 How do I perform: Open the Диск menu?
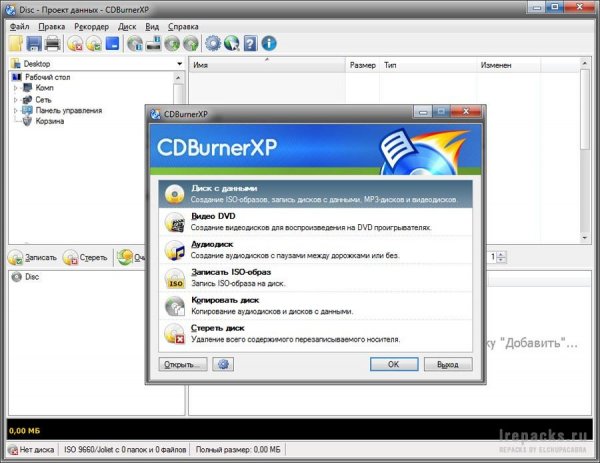(127, 26)
